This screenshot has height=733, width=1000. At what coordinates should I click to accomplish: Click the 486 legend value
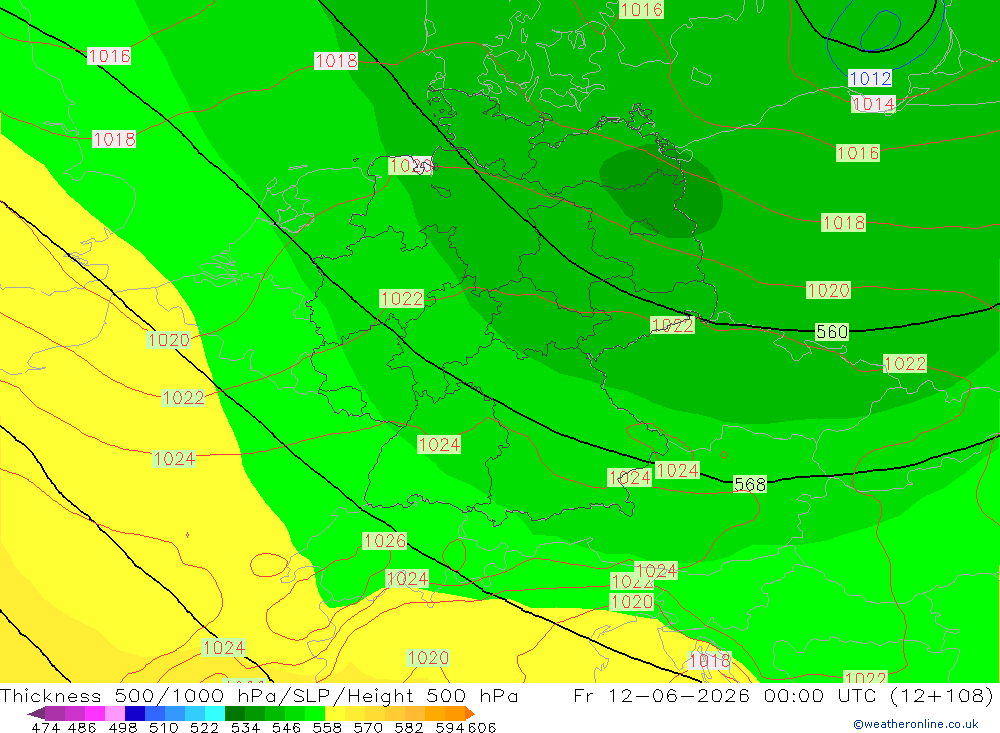pyautogui.click(x=82, y=728)
